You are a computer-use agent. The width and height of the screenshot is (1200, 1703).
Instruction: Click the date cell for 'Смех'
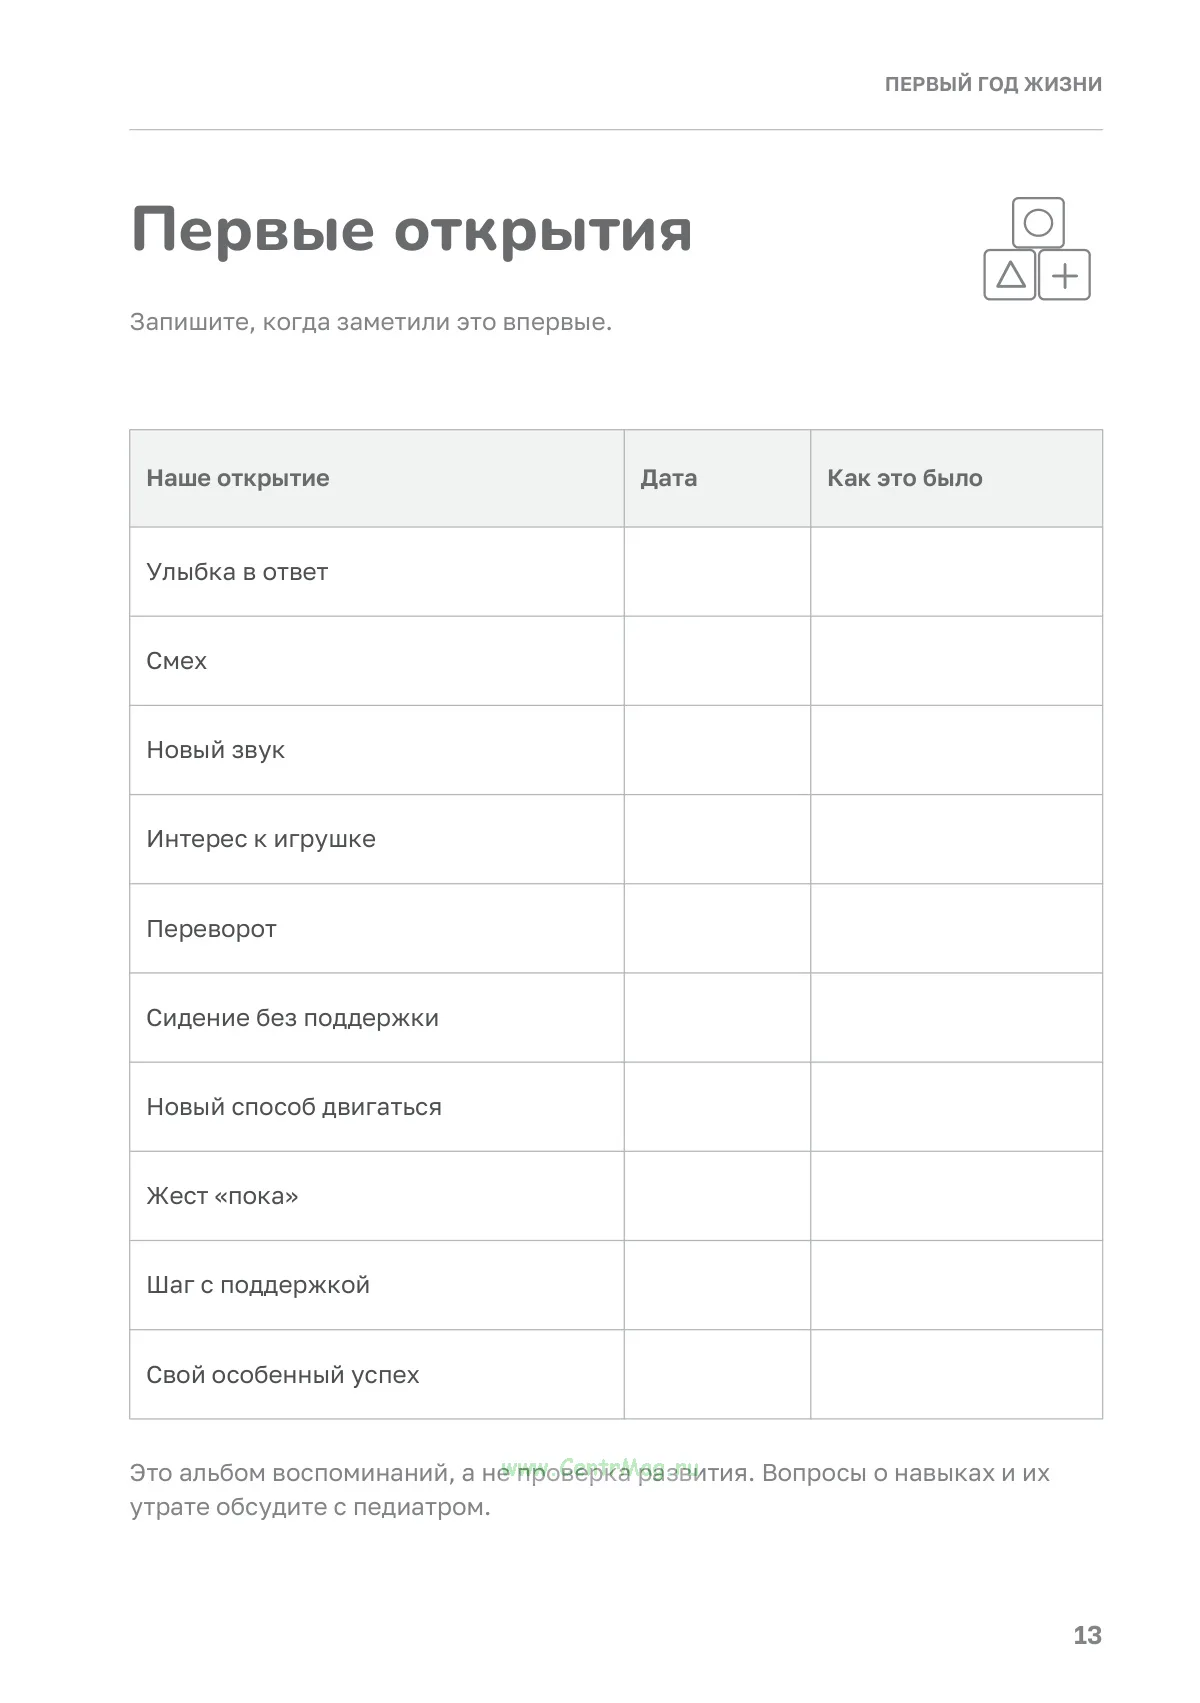(x=717, y=661)
